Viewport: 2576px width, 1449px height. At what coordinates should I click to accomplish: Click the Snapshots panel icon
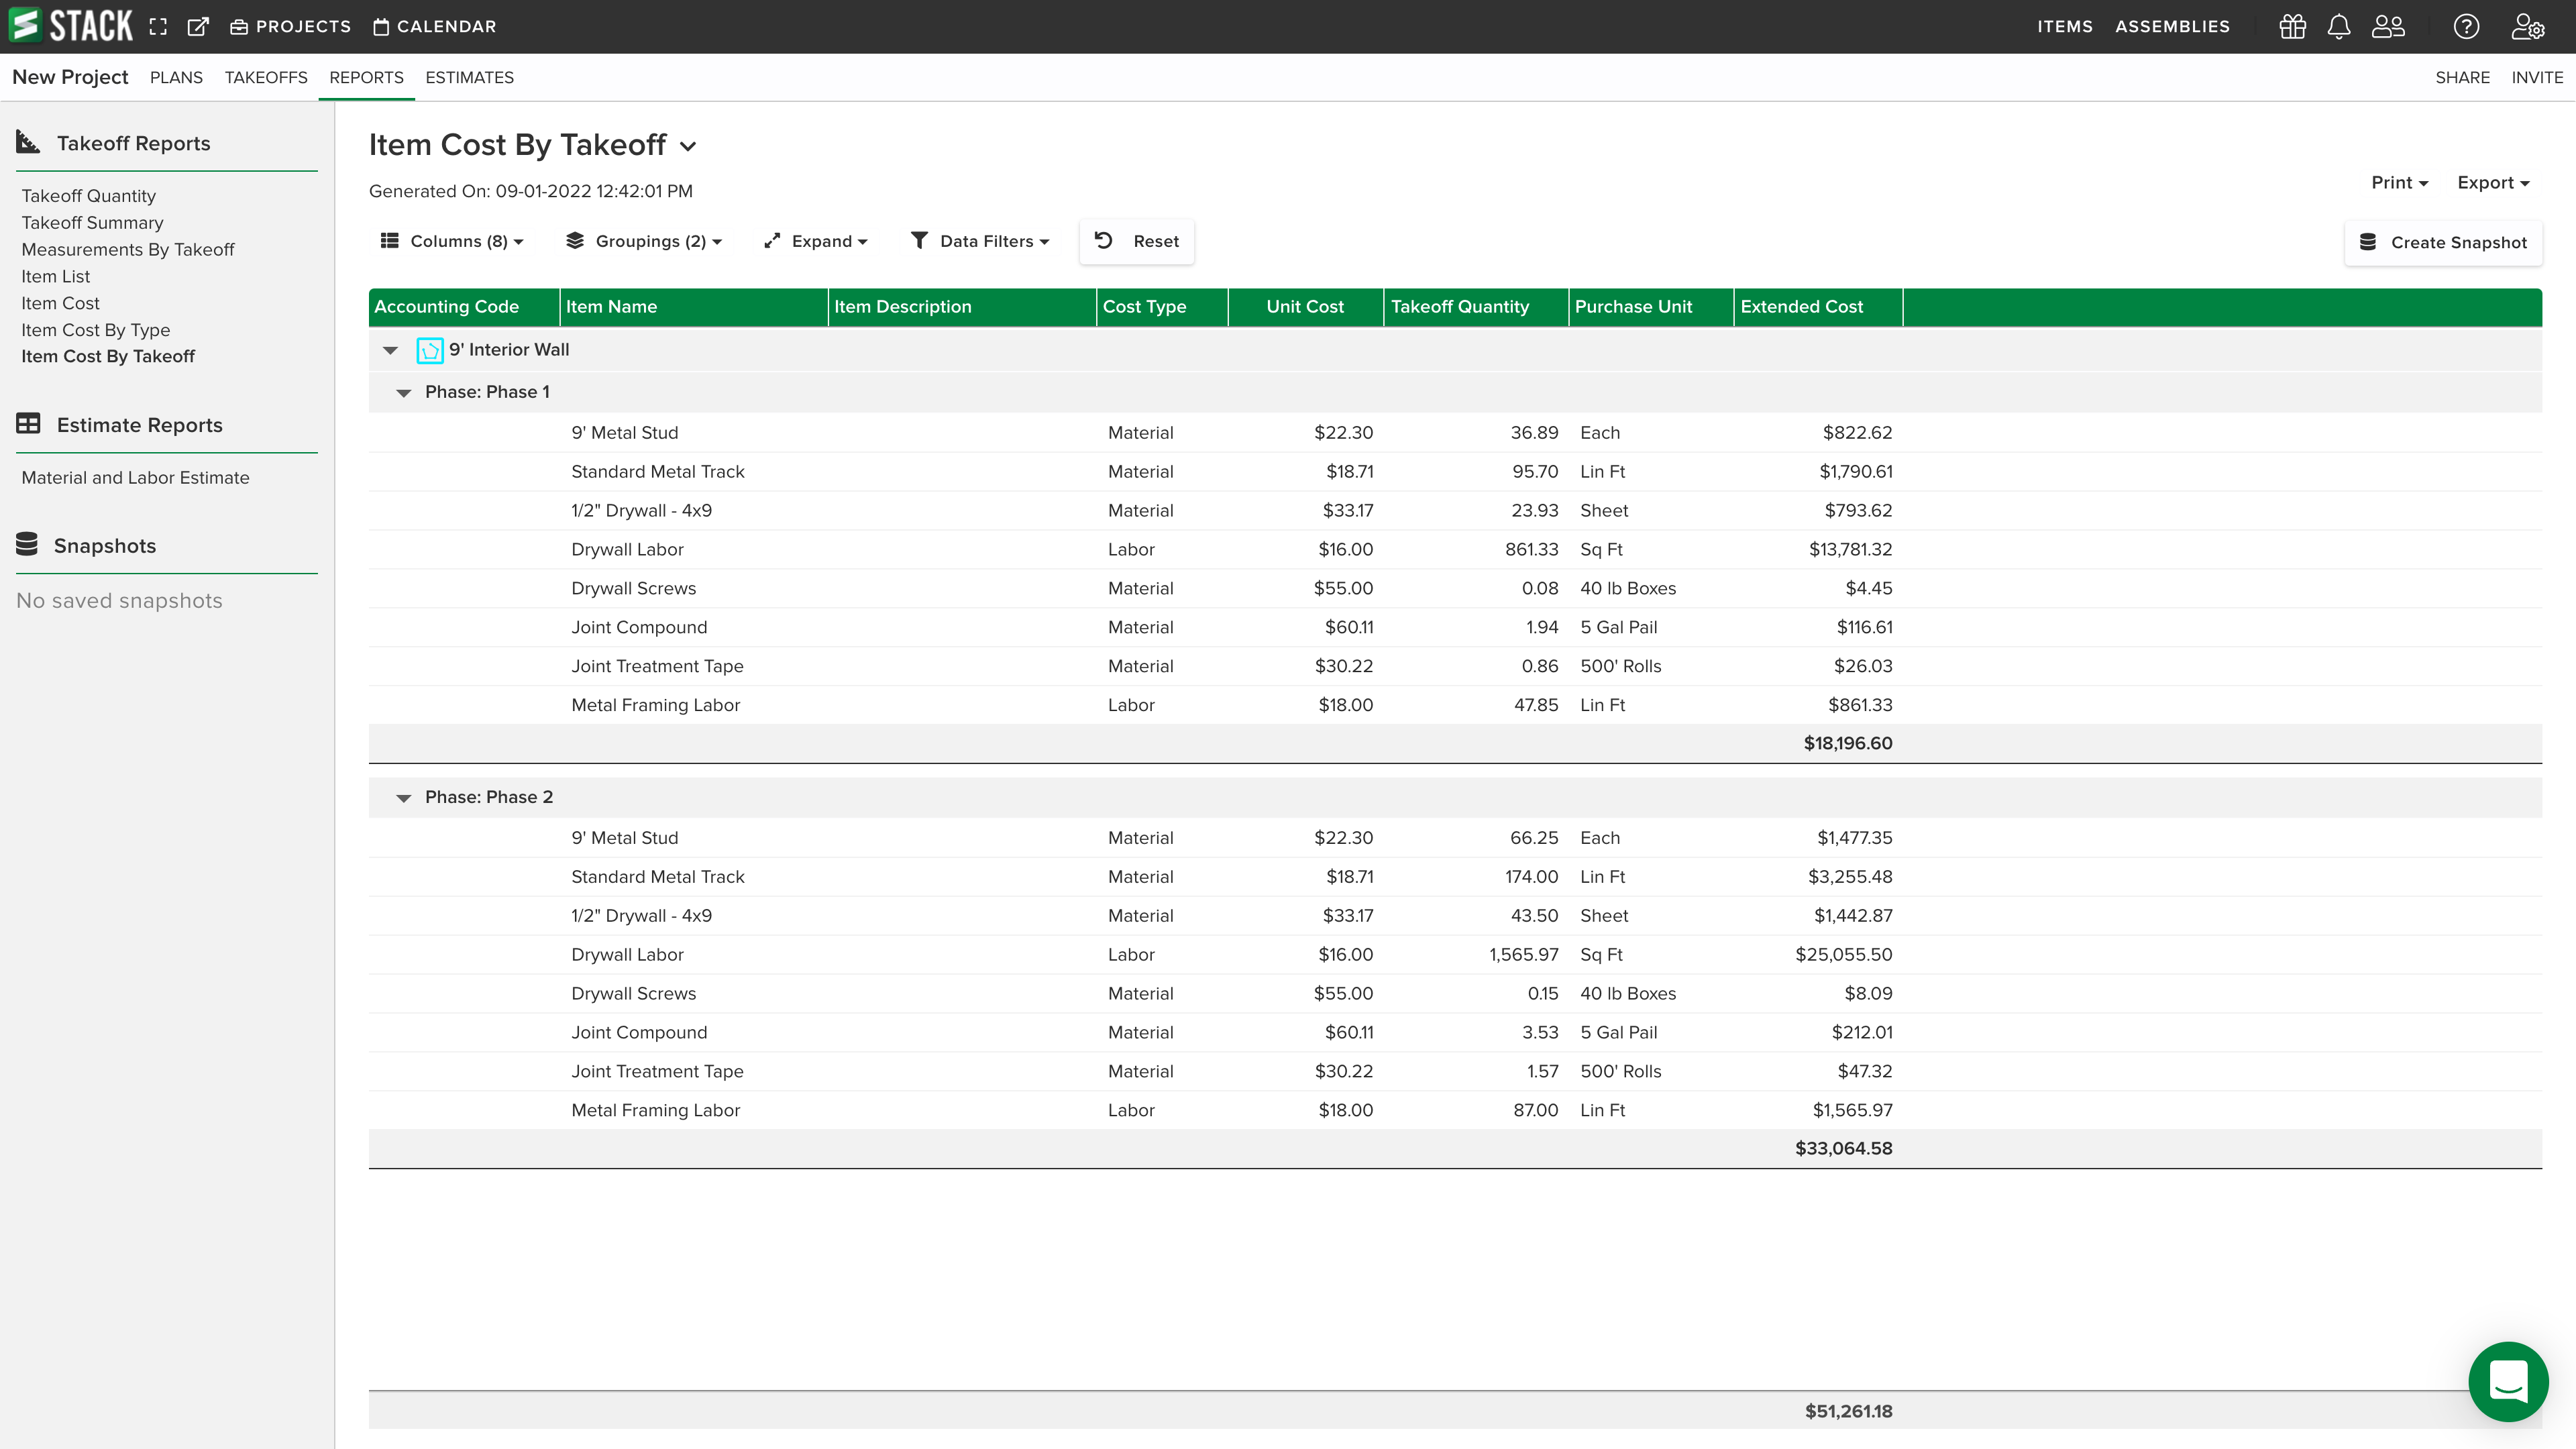[x=28, y=545]
